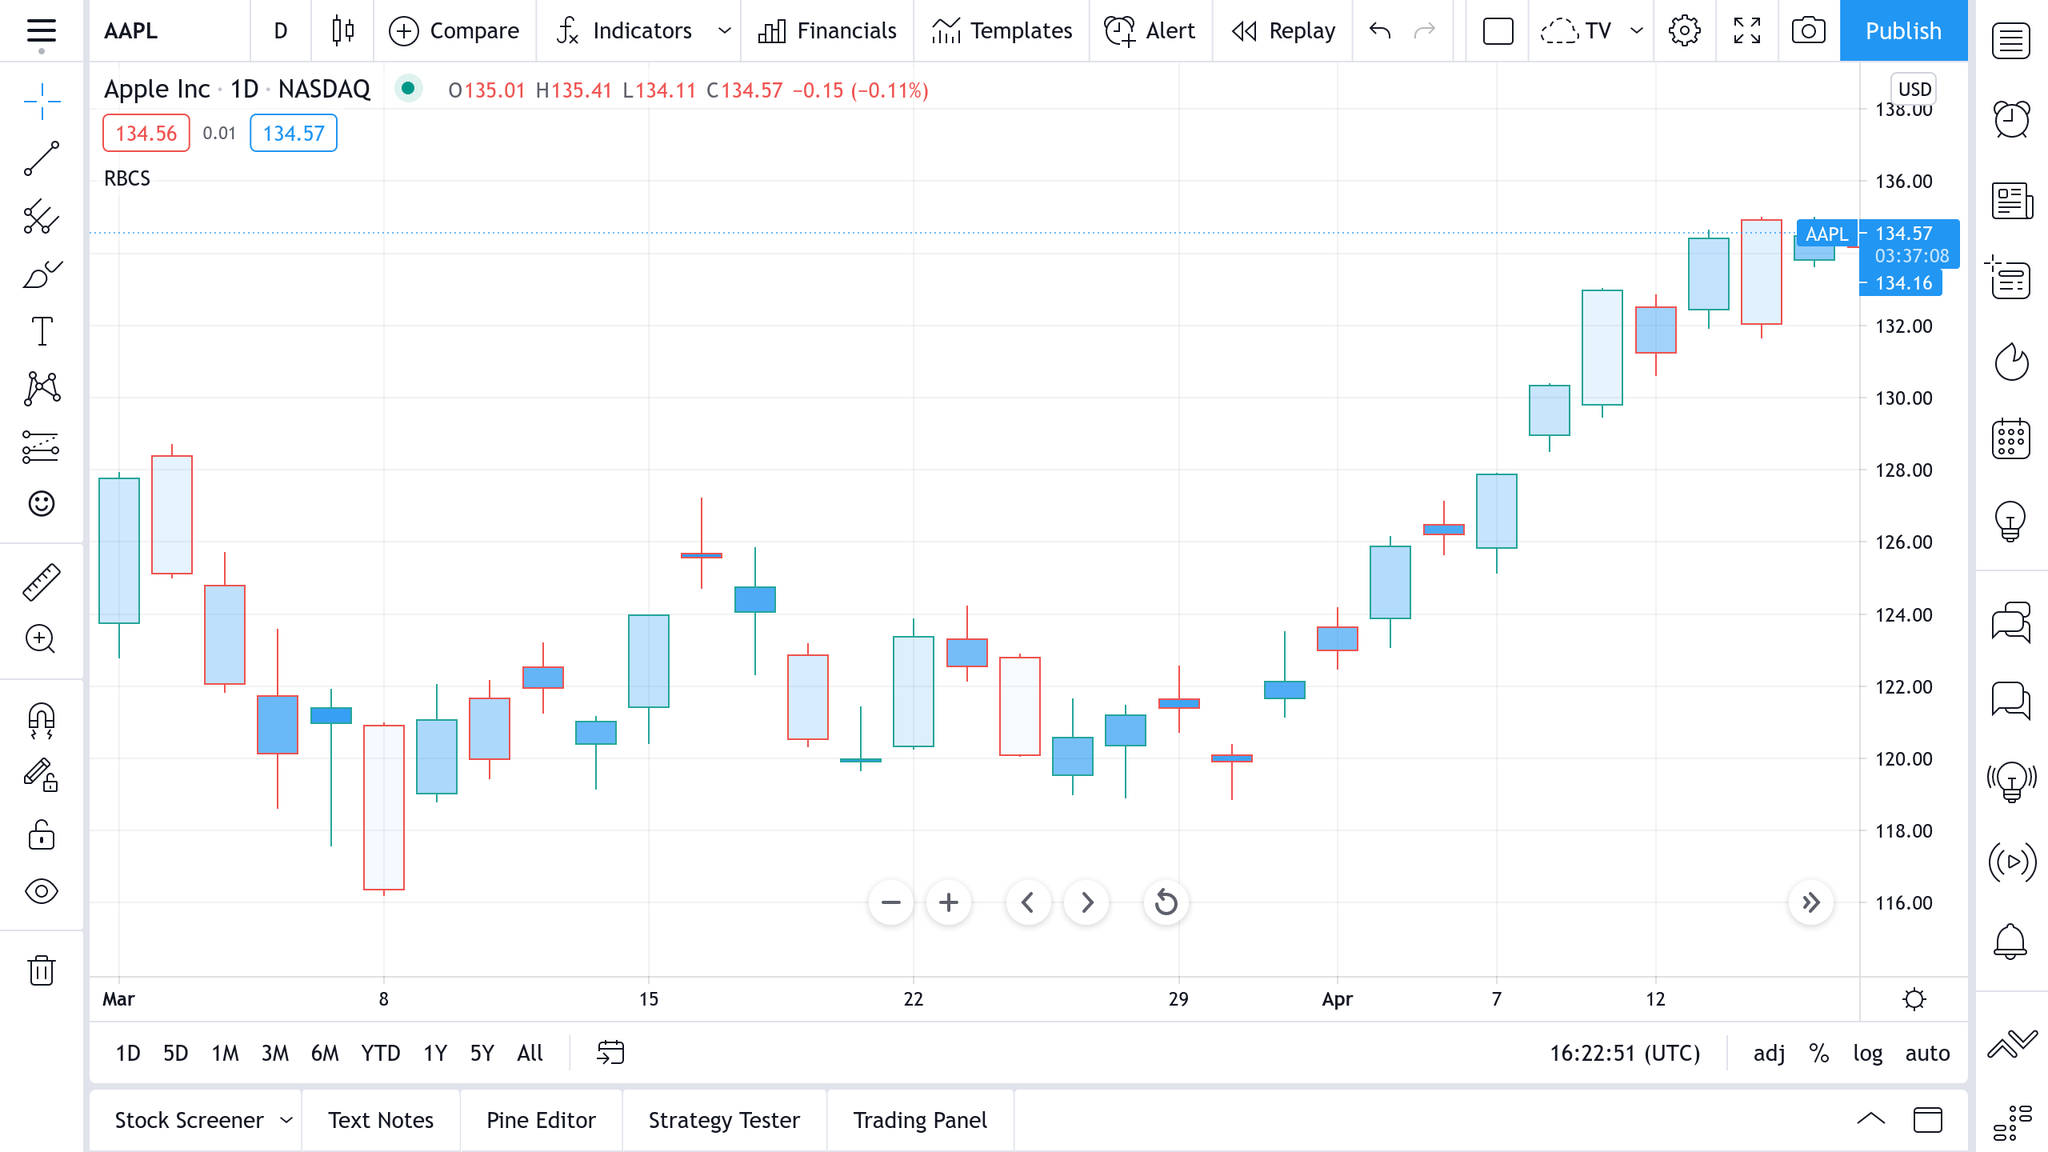Open the alarm clock alerts panel
This screenshot has width=2048, height=1152.
click(2011, 119)
